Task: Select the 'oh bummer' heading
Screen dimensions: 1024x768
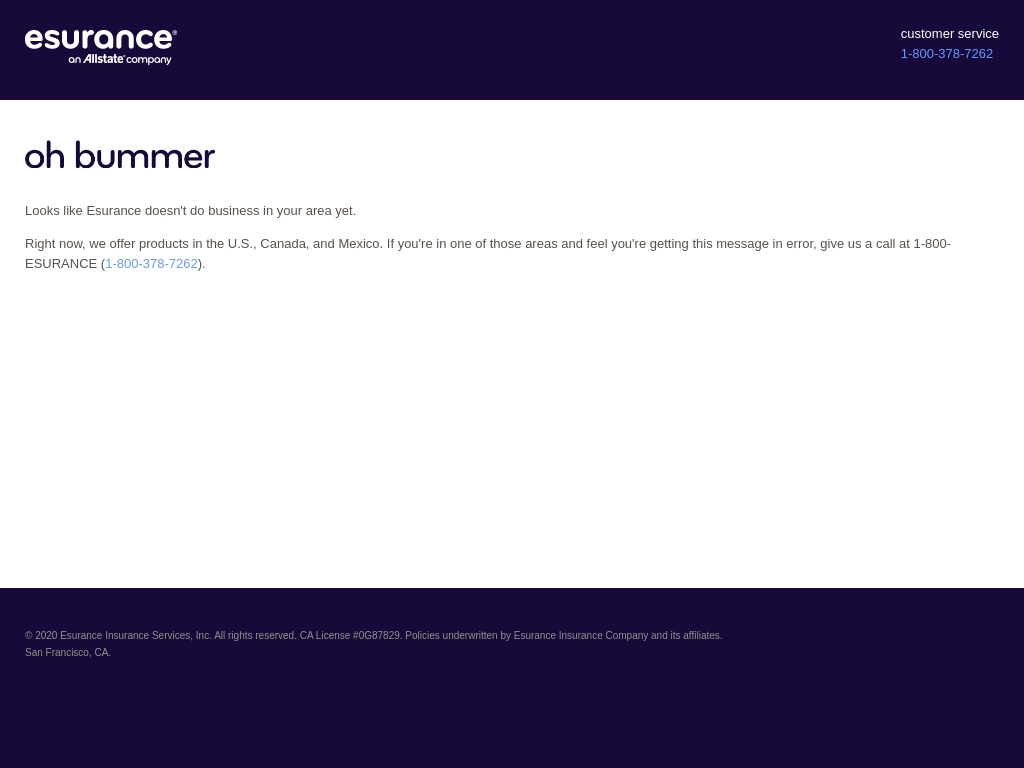Action: click(x=120, y=155)
